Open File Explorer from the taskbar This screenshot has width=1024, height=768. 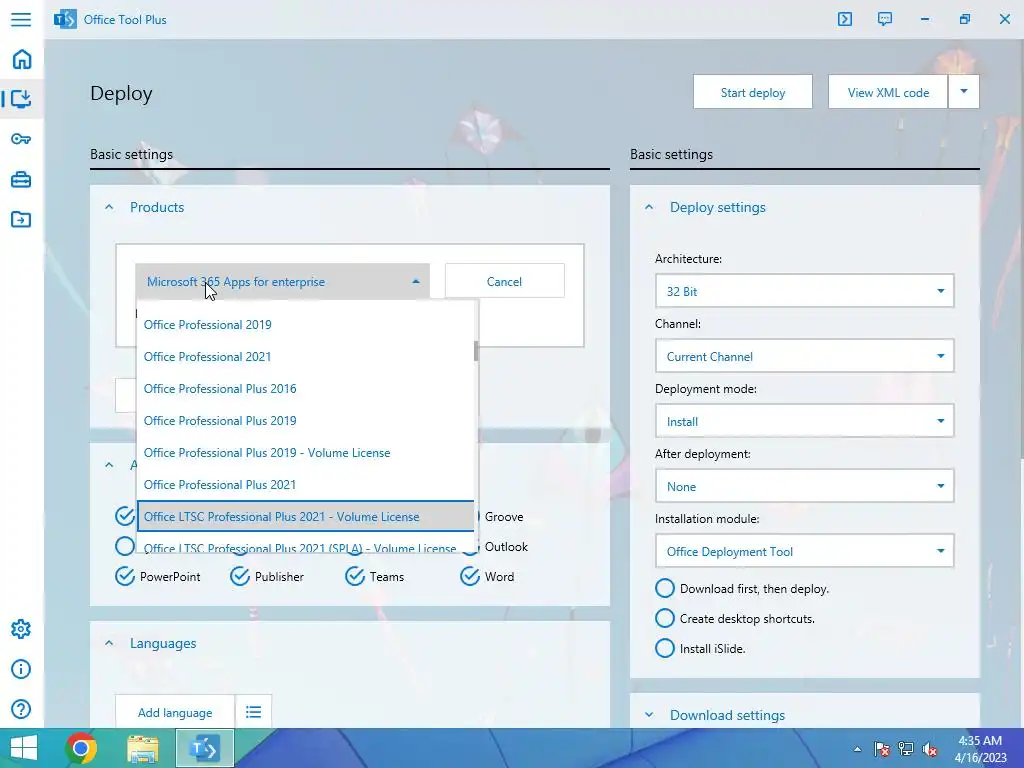[x=142, y=748]
